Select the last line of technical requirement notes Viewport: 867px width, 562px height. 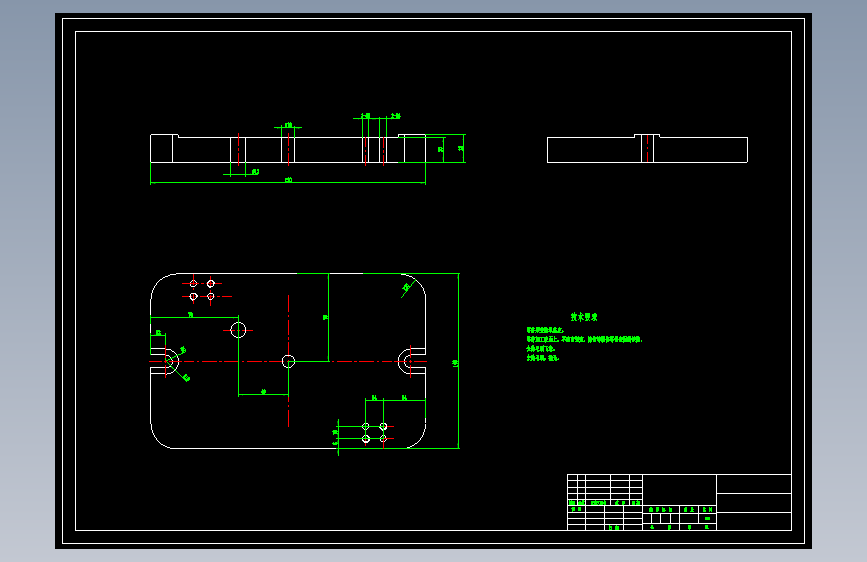click(543, 358)
